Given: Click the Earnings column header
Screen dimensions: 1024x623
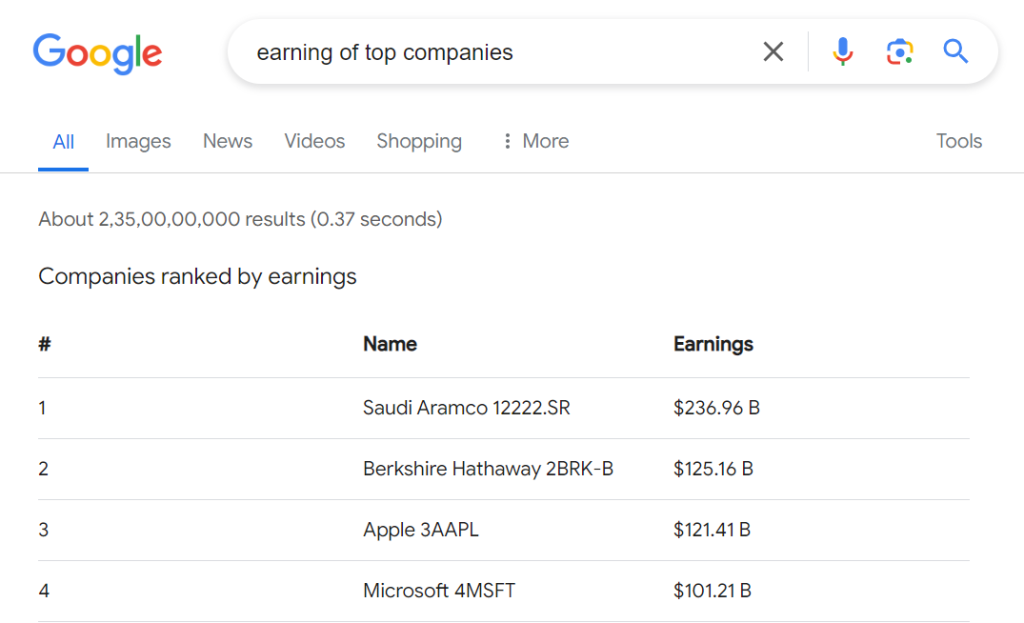Looking at the screenshot, I should point(713,344).
